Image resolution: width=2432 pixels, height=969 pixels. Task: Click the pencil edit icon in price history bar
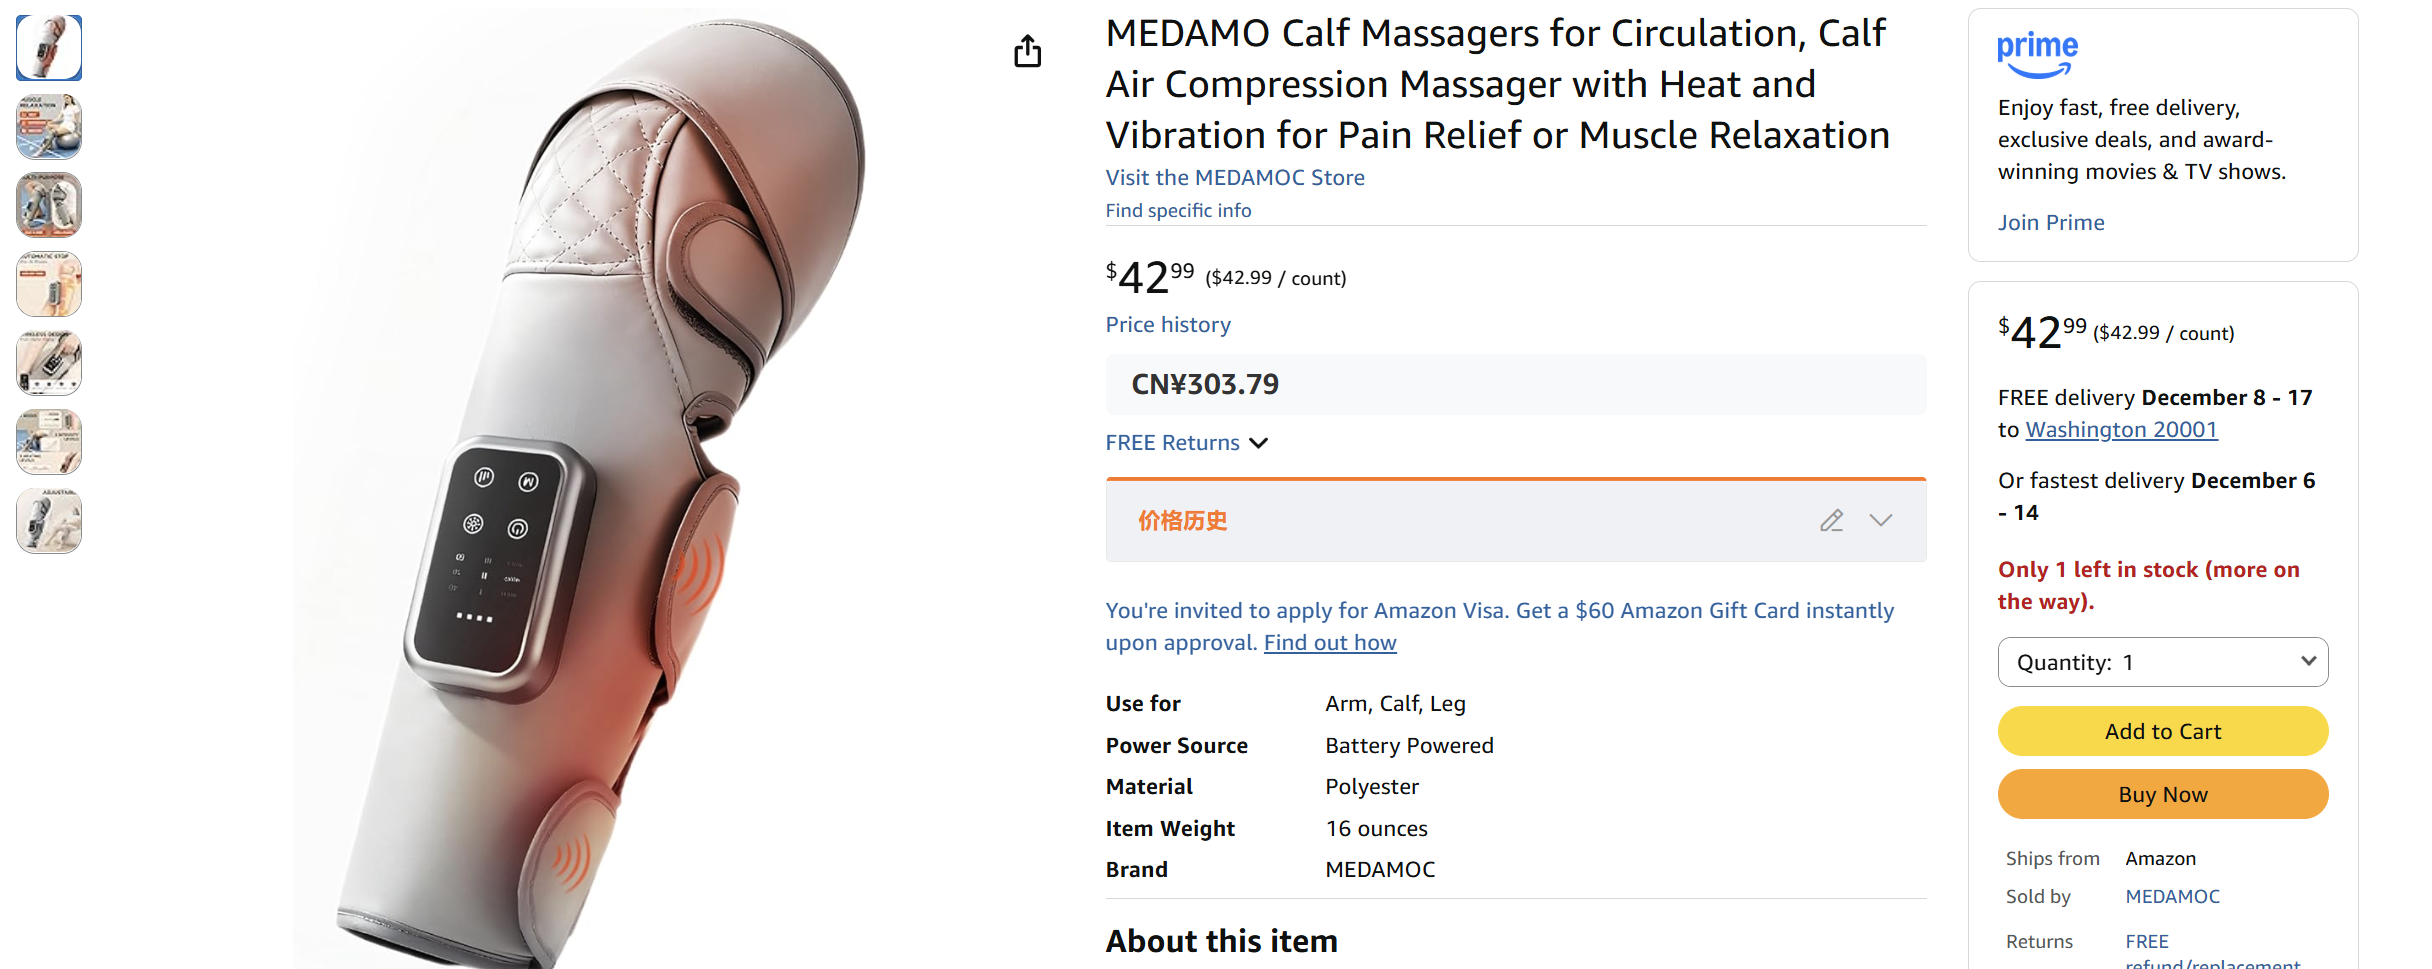pos(1831,520)
